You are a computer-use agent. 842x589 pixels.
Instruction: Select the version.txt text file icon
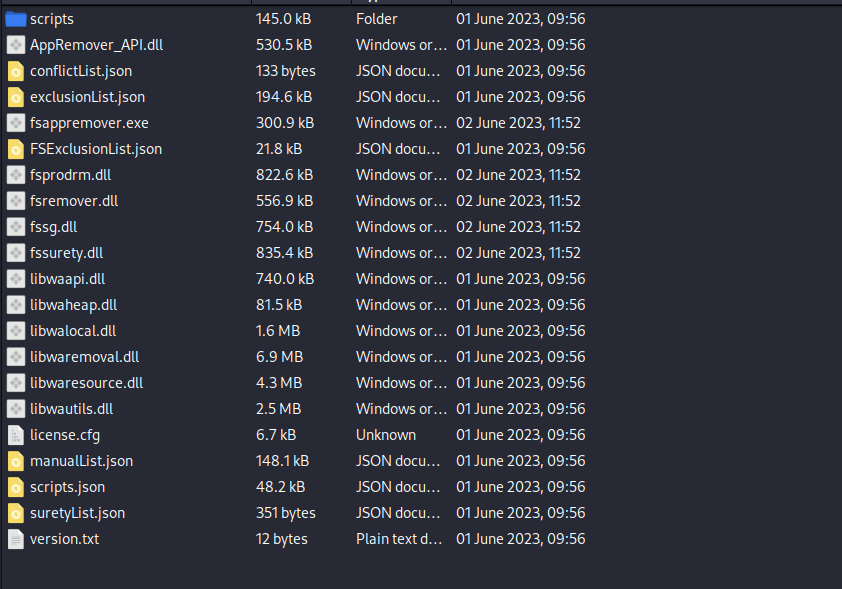click(x=15, y=539)
